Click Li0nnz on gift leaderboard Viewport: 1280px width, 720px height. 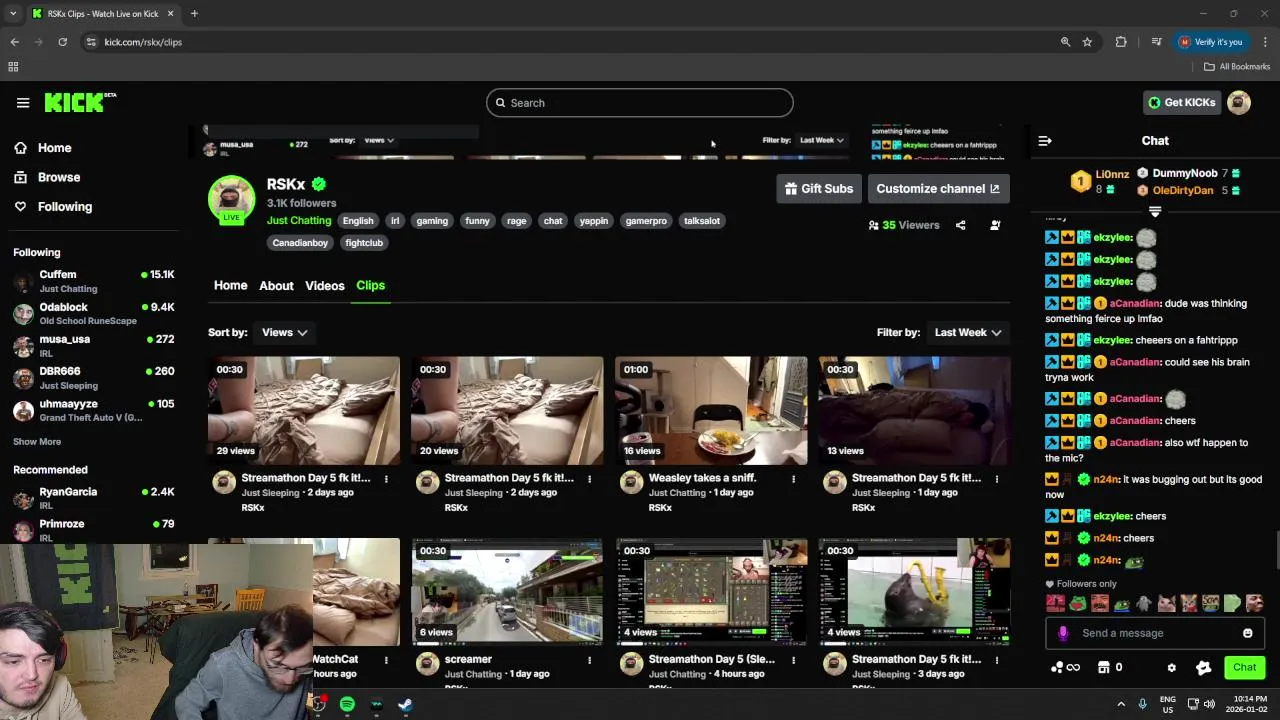click(1111, 174)
